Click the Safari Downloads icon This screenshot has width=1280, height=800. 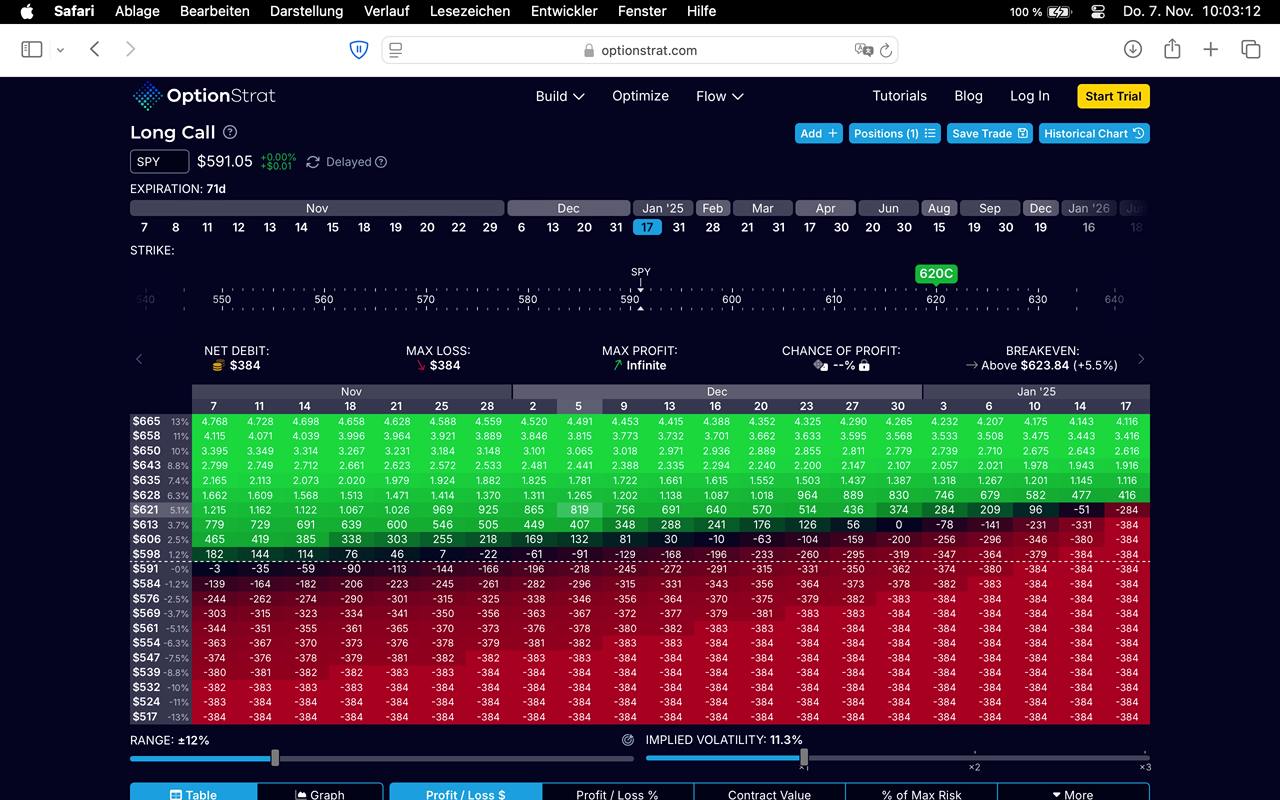coord(1133,49)
